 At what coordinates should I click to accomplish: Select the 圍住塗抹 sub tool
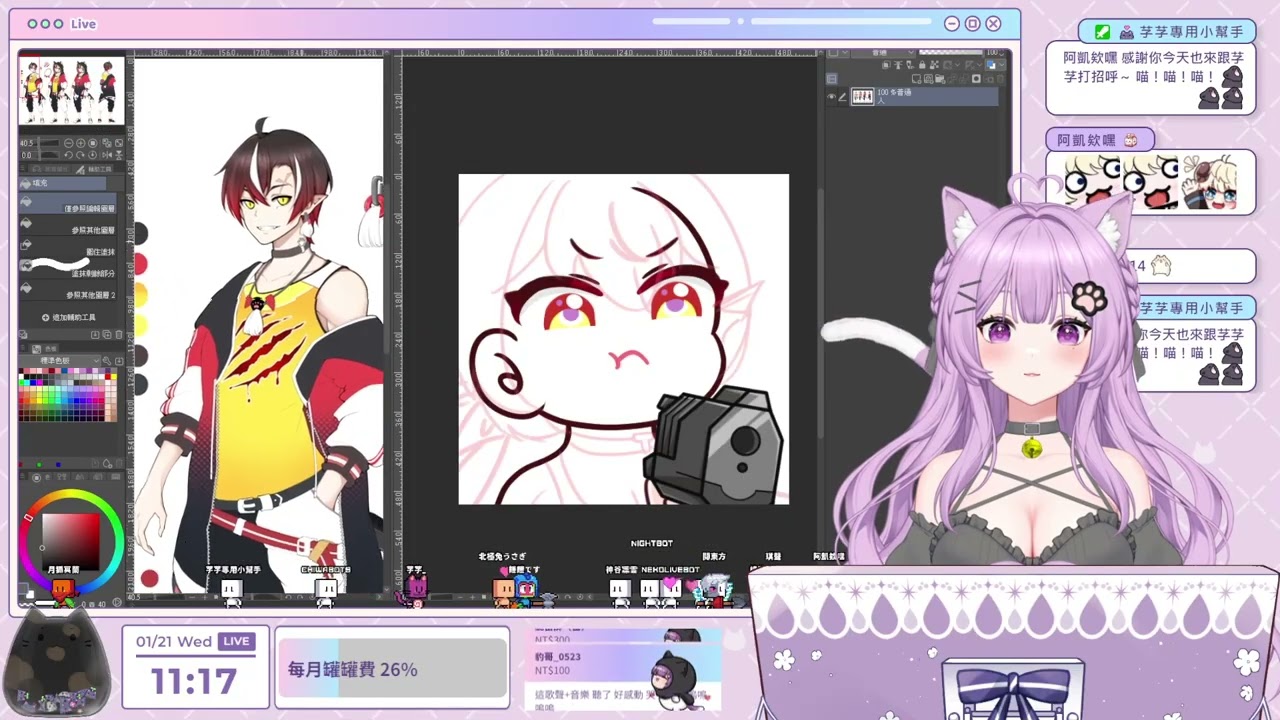(x=67, y=247)
